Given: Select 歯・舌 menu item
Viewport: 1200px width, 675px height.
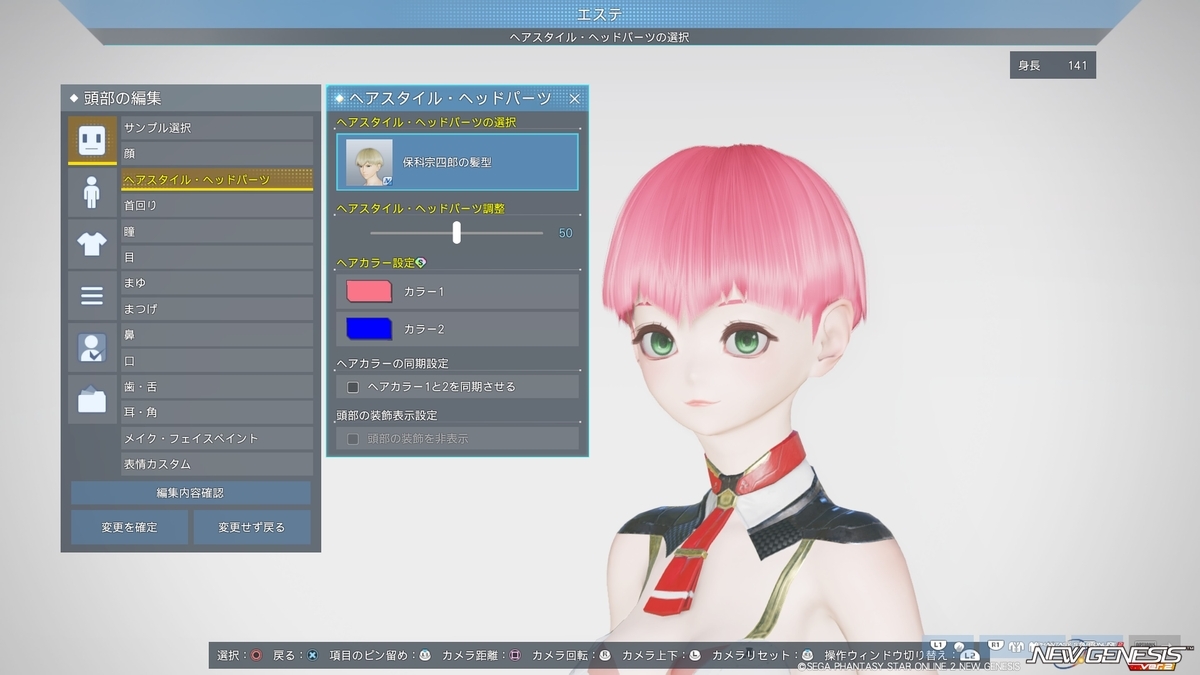Looking at the screenshot, I should click(217, 387).
